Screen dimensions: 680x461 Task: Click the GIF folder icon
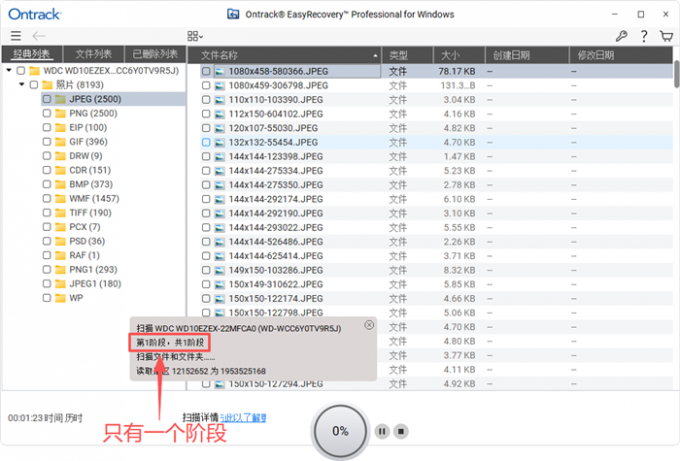61,142
